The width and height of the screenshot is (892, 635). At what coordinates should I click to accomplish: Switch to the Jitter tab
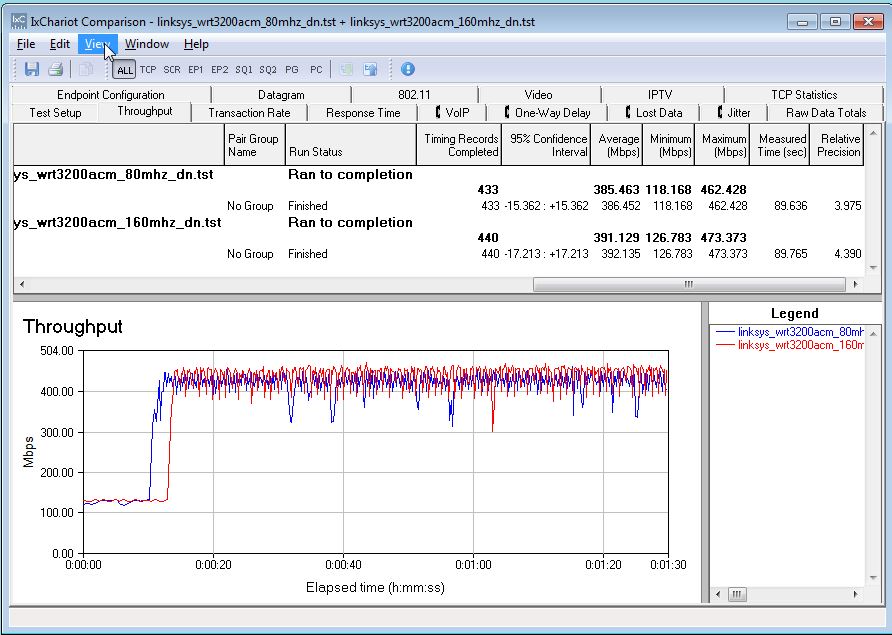pos(734,113)
